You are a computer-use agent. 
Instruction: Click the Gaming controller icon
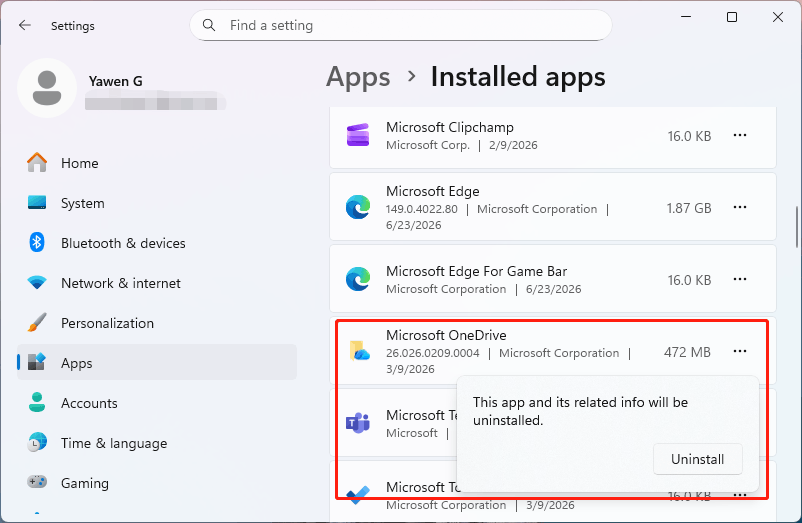tap(37, 482)
